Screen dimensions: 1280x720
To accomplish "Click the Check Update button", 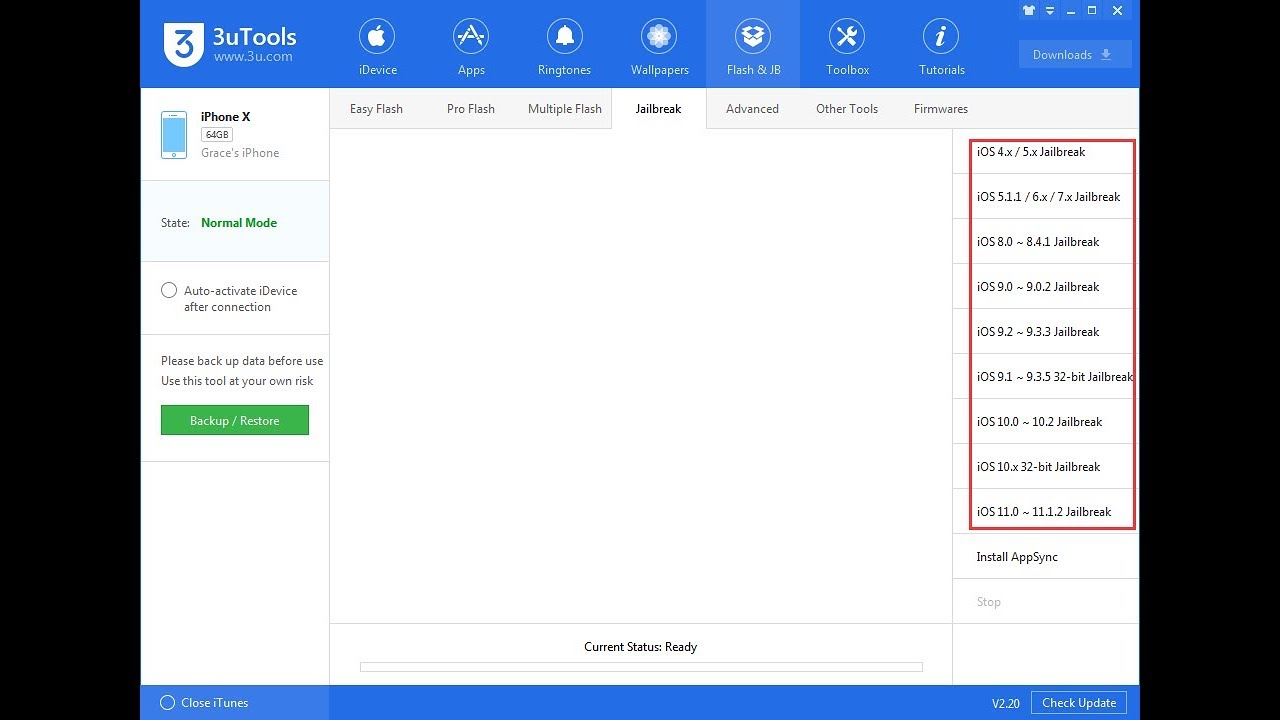I will [1079, 703].
